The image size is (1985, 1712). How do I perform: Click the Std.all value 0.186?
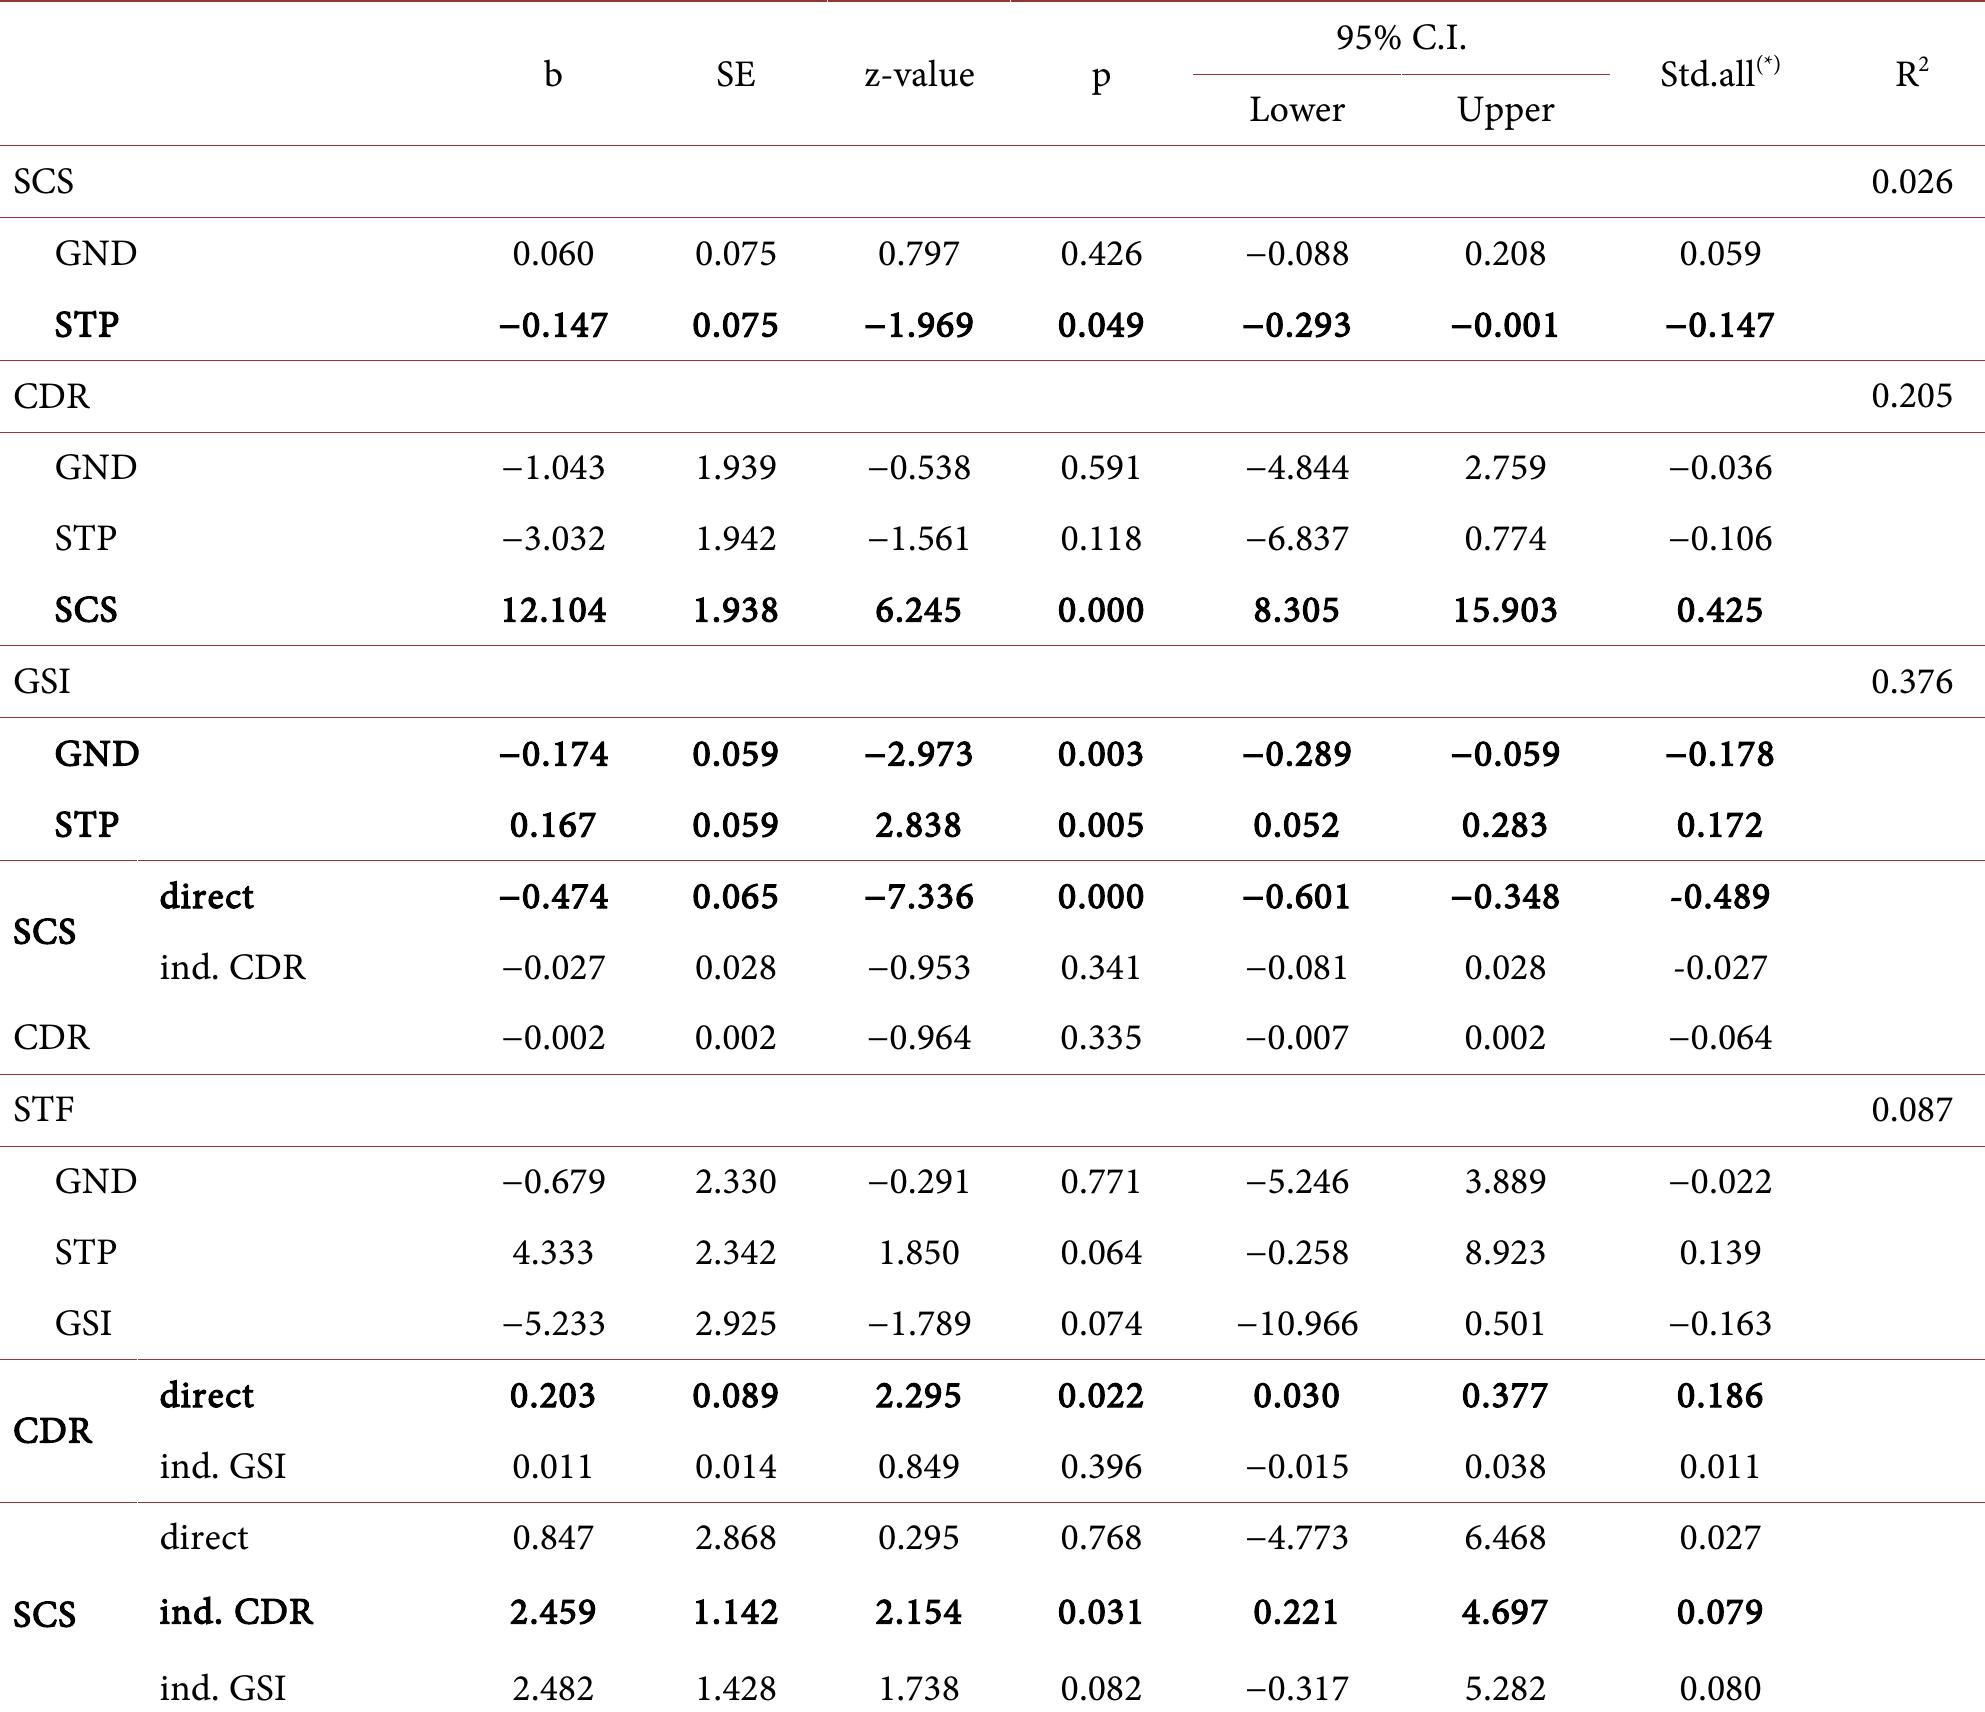pyautogui.click(x=1719, y=1395)
